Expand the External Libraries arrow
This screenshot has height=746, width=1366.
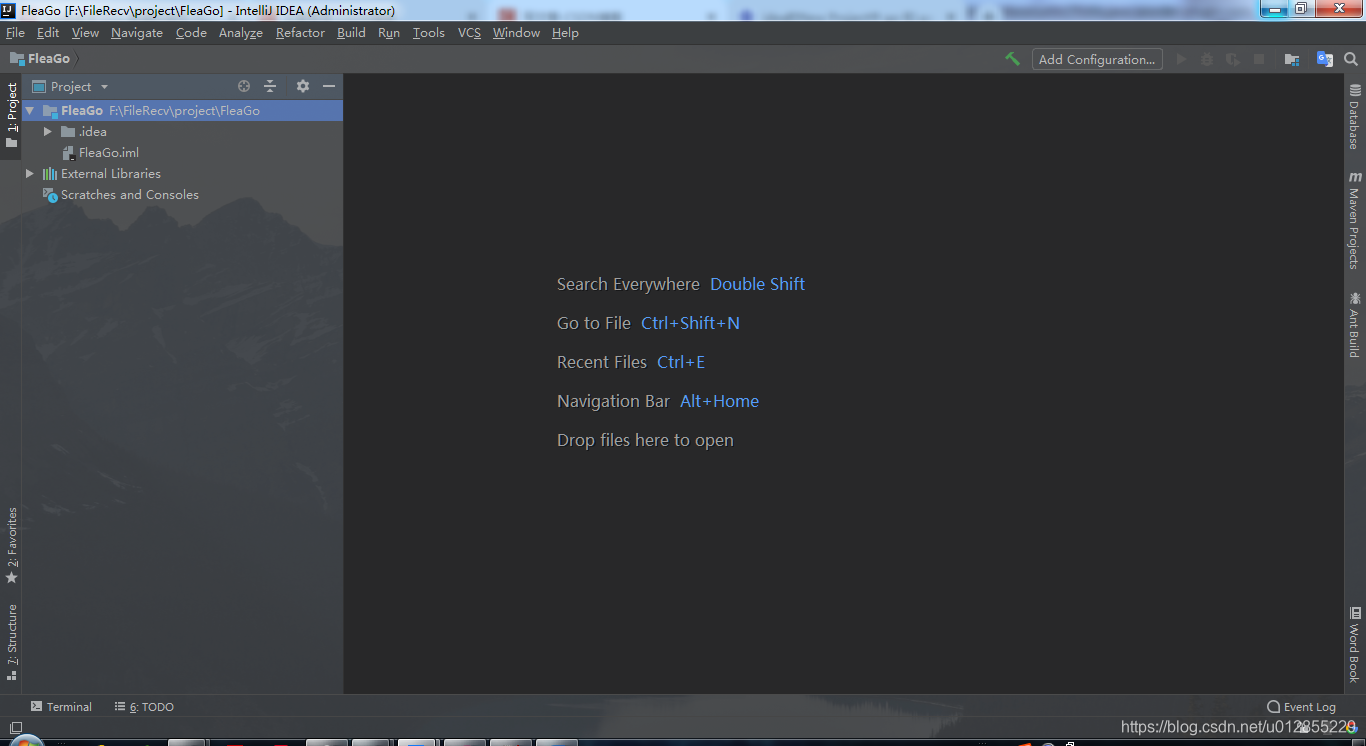click(30, 174)
